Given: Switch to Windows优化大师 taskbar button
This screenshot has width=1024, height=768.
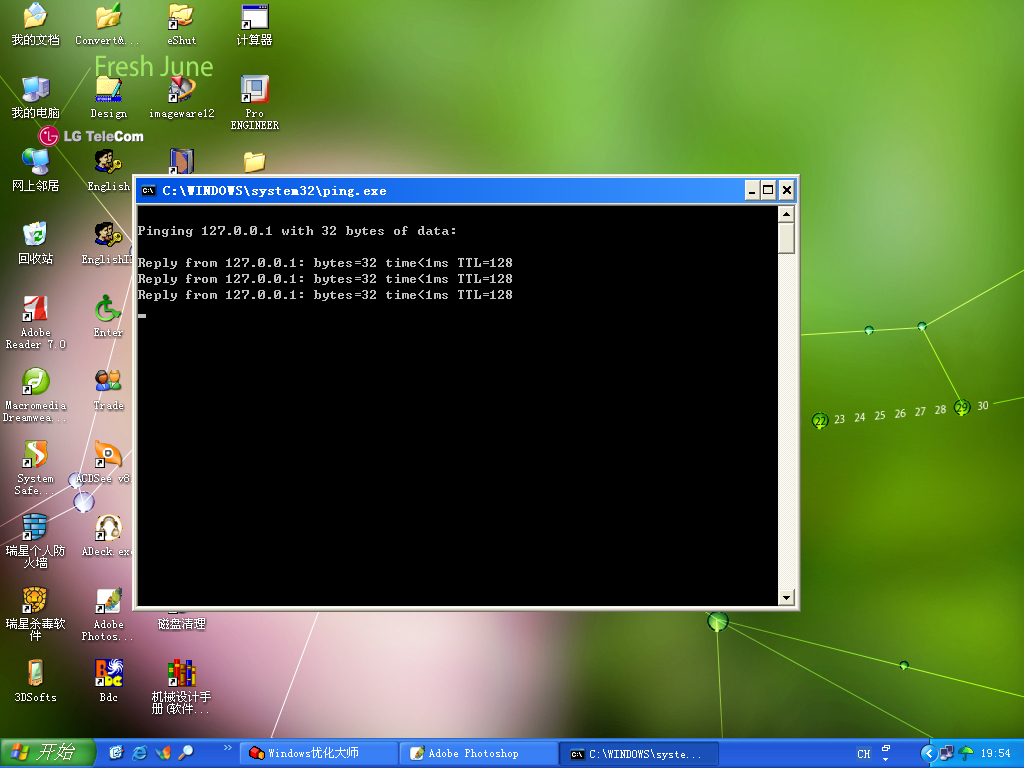Looking at the screenshot, I should pos(318,753).
